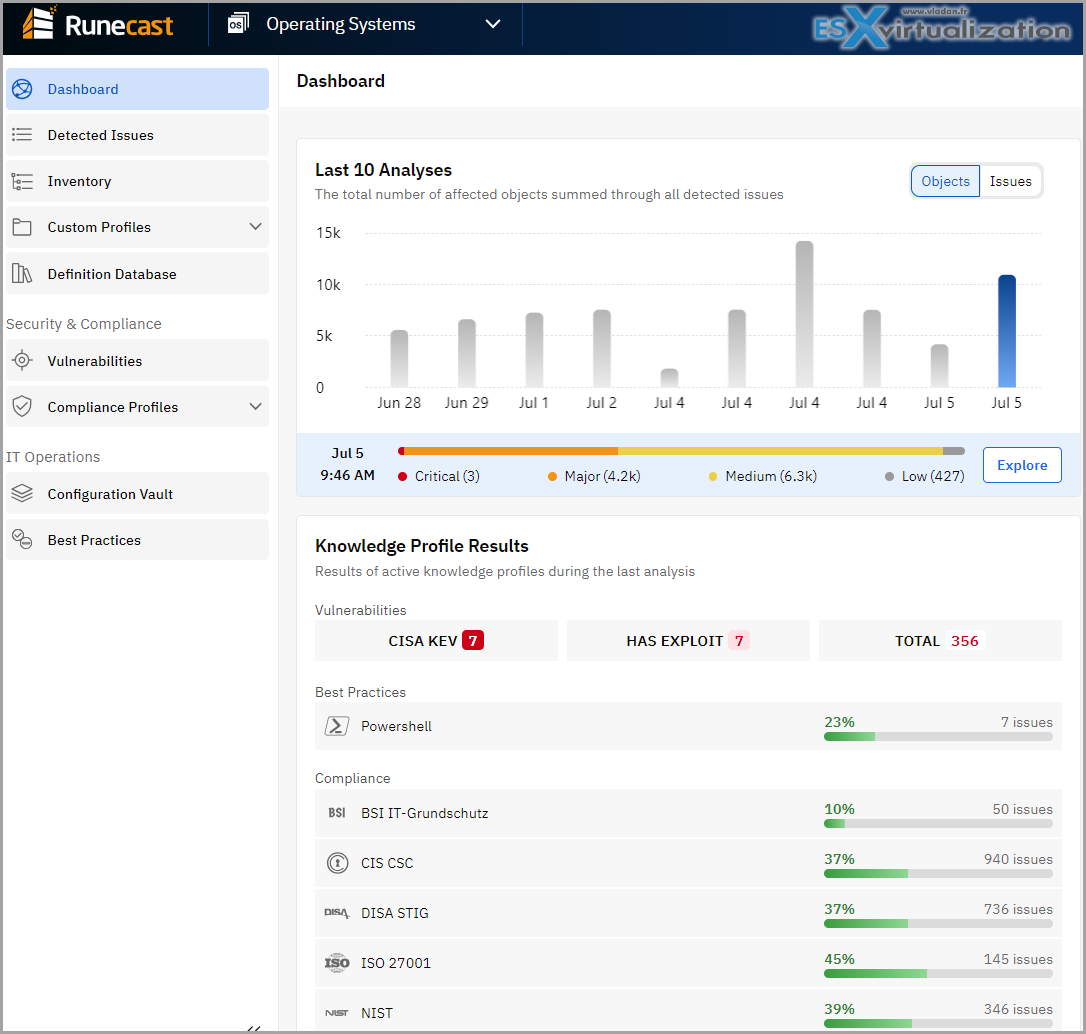Click the Explore button

(1022, 465)
